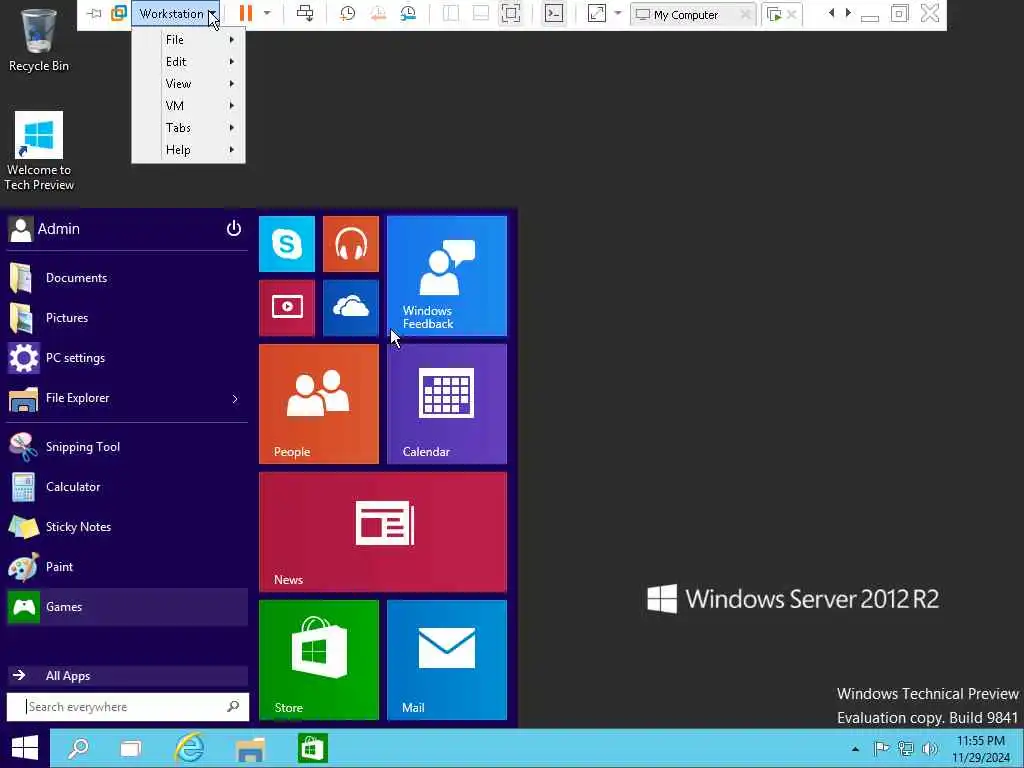Viewport: 1024px width, 768px height.
Task: Open Pictures from Start menu
Action: point(127,318)
